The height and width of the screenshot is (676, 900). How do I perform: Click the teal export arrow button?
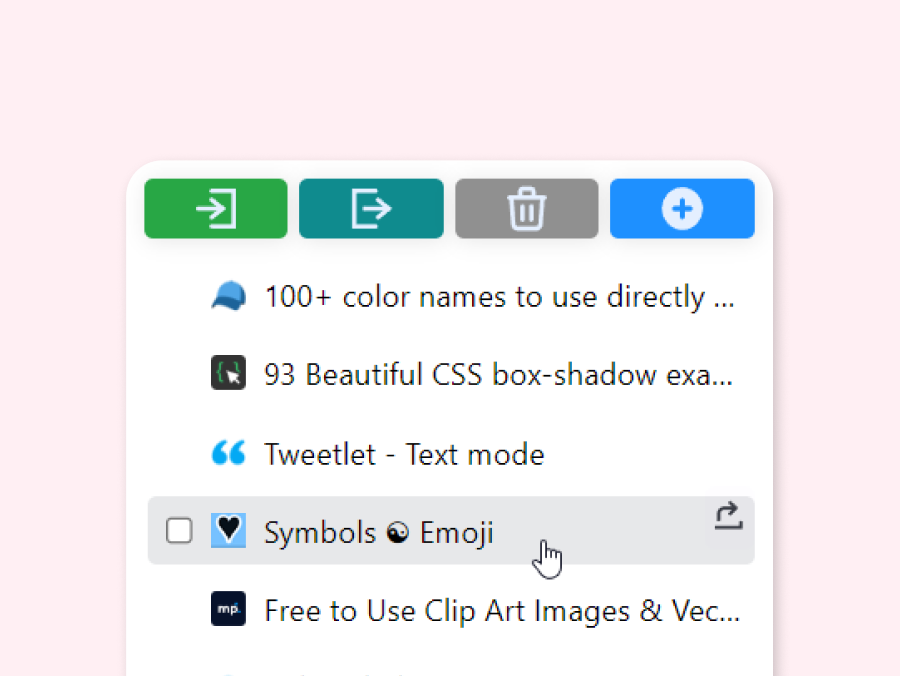pyautogui.click(x=371, y=208)
